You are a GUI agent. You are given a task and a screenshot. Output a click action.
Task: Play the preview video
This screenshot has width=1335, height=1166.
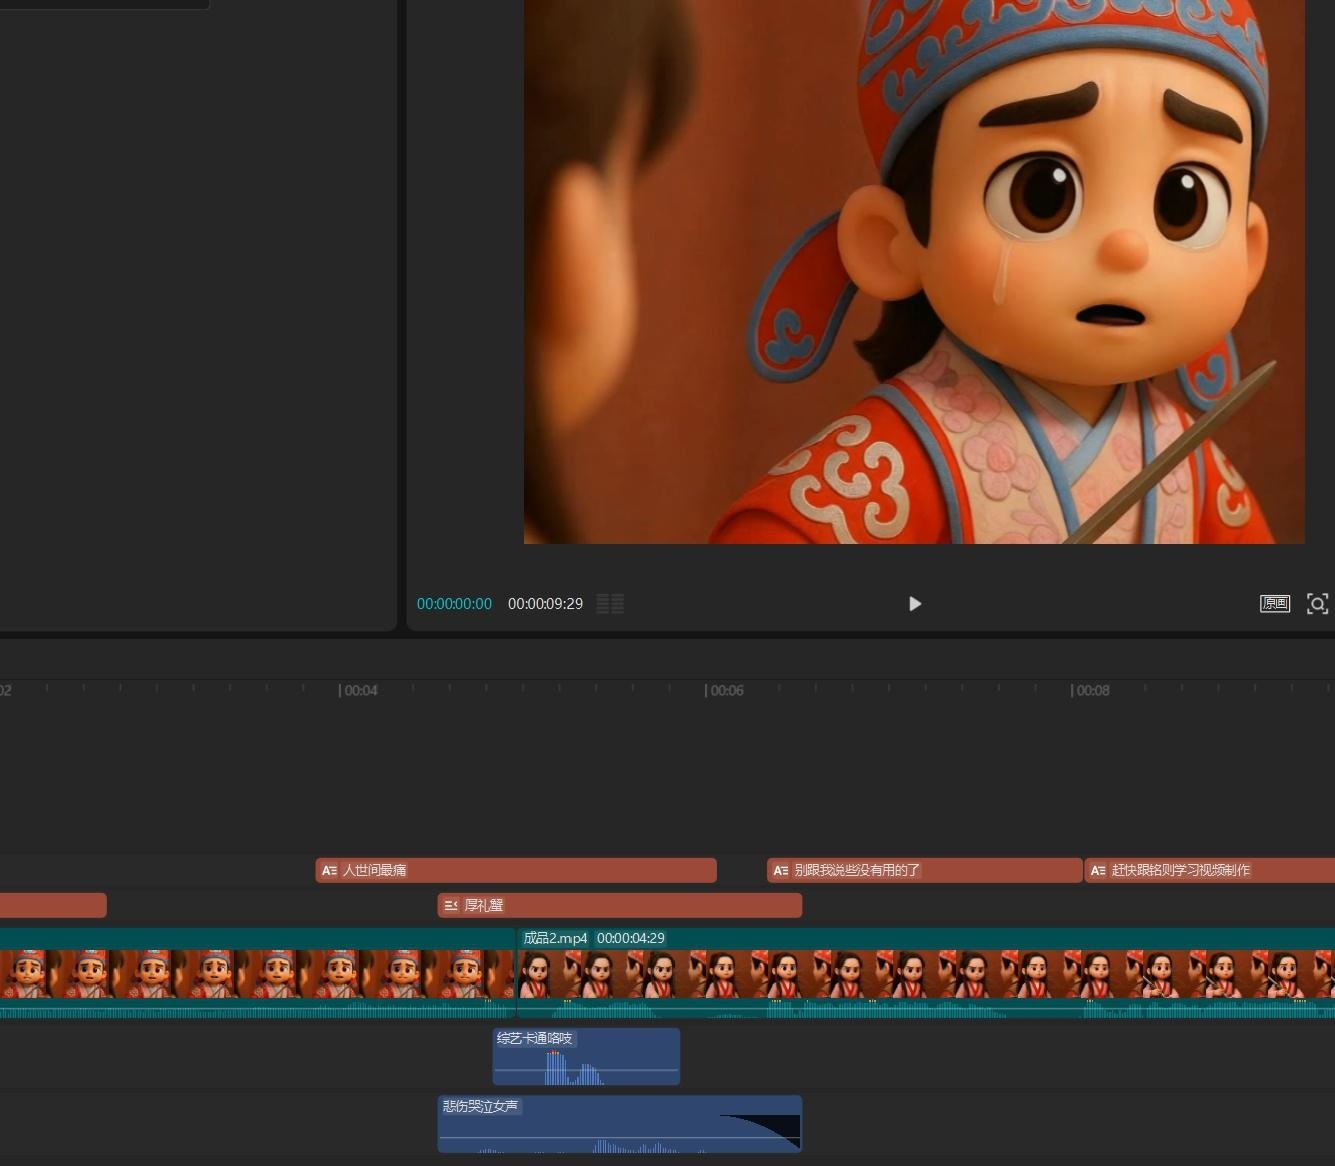click(x=914, y=604)
